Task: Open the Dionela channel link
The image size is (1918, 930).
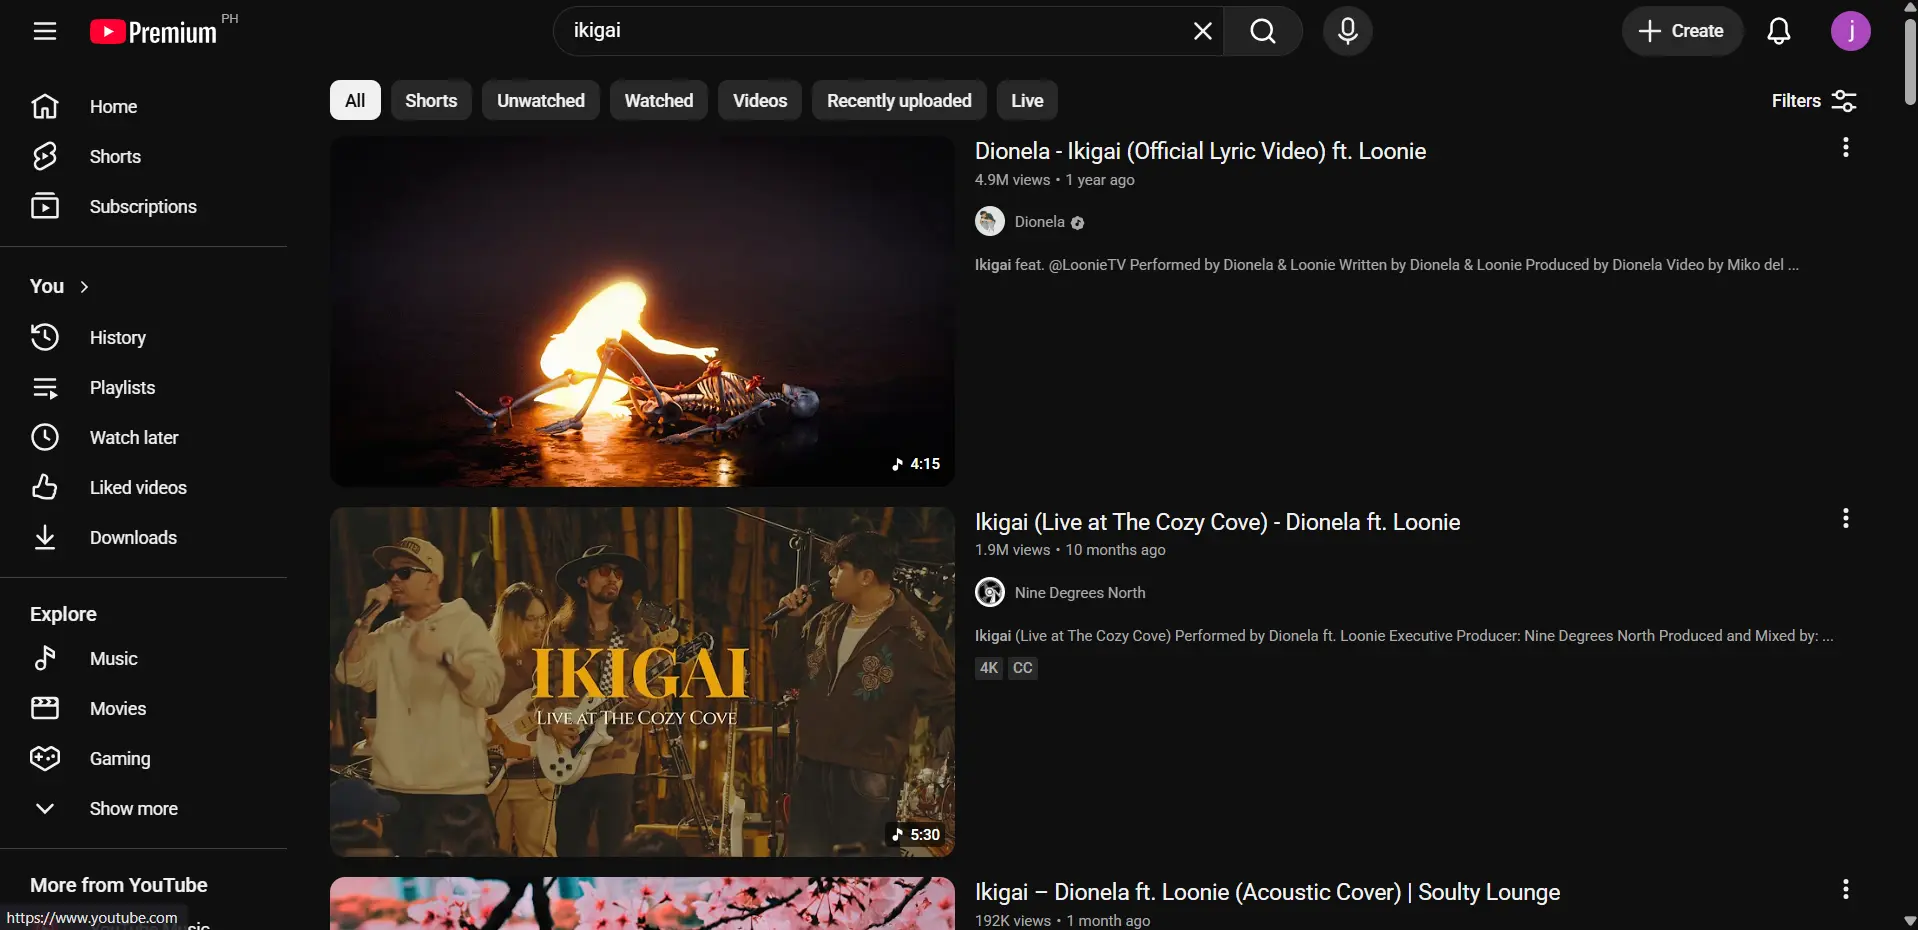Action: point(1039,222)
